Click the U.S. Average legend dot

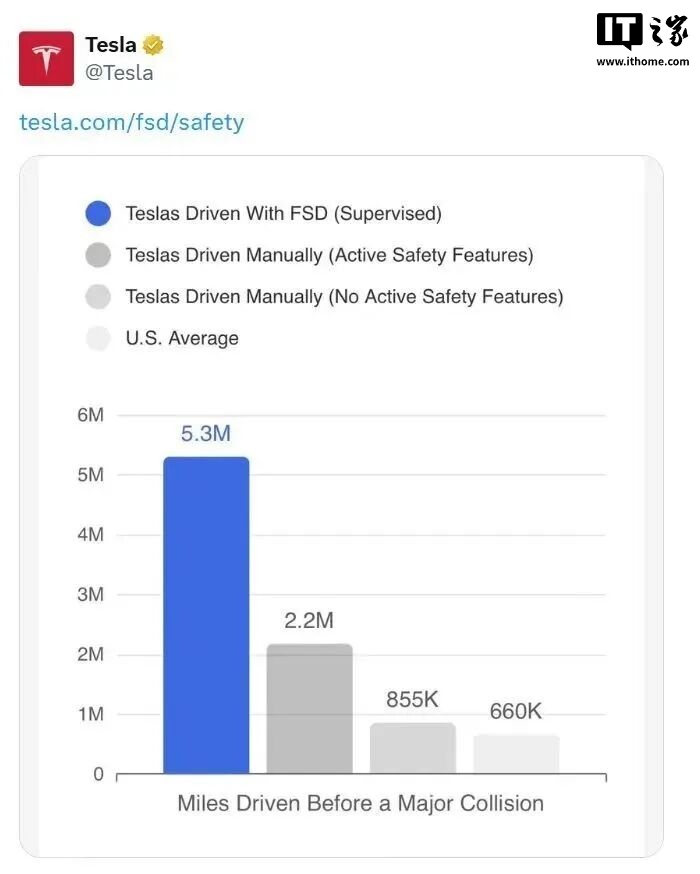pos(98,338)
